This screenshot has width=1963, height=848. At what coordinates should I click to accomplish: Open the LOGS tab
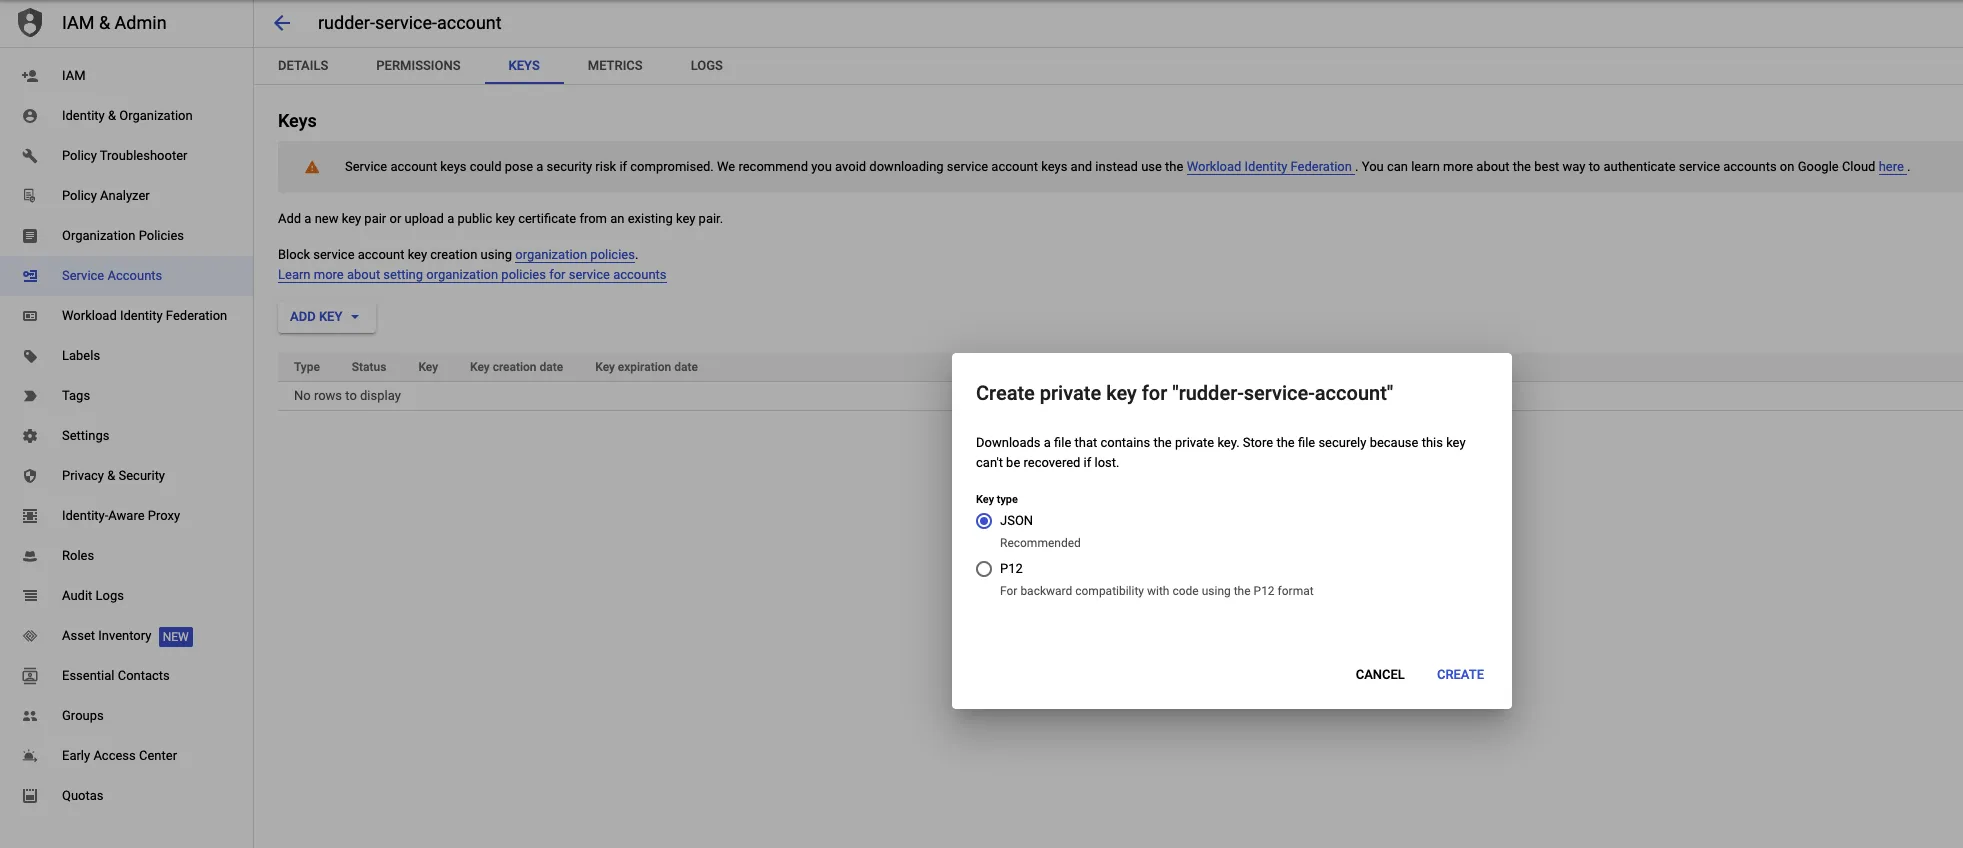coord(706,65)
